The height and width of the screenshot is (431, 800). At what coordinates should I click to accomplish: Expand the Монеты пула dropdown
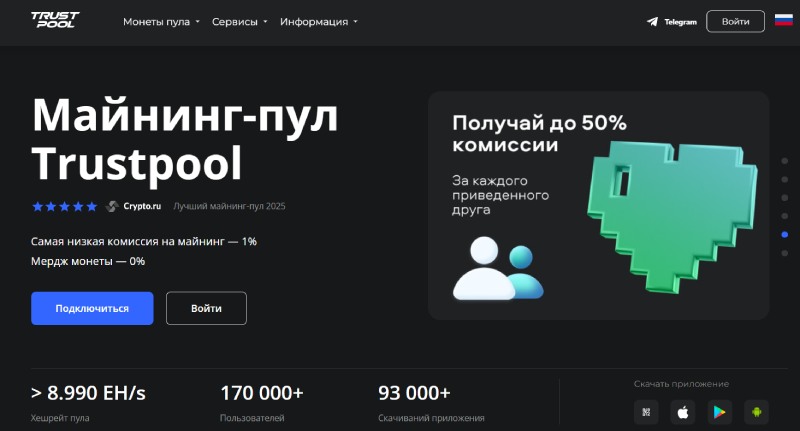pos(161,22)
